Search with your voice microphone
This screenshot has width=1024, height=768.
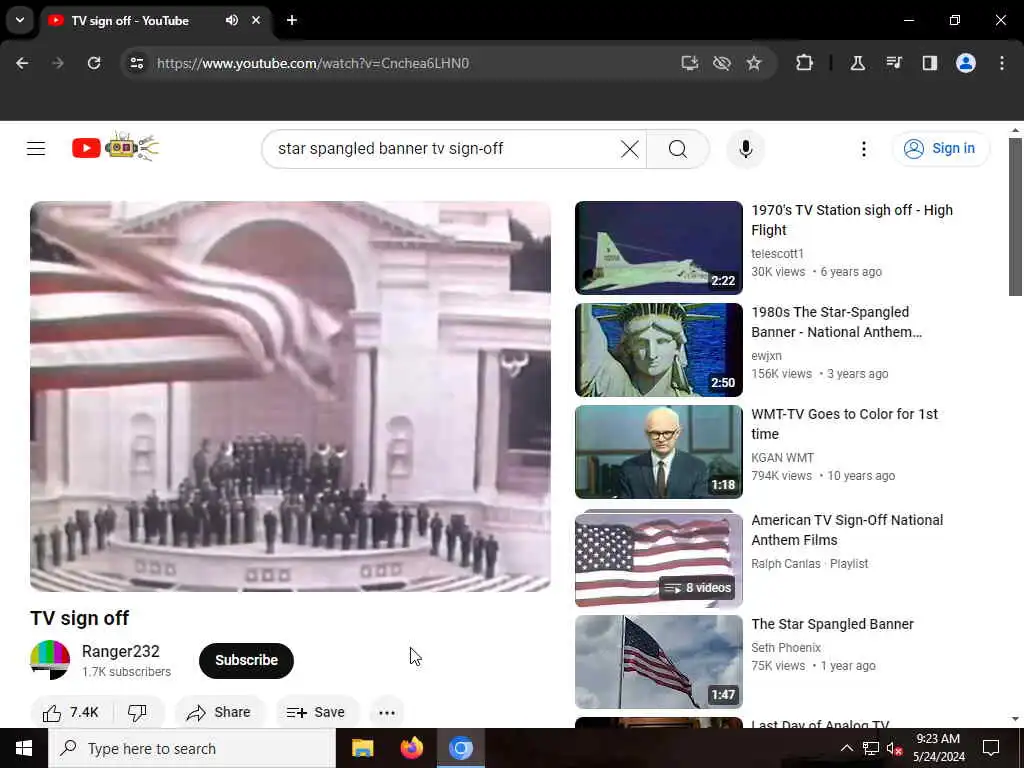pos(746,149)
